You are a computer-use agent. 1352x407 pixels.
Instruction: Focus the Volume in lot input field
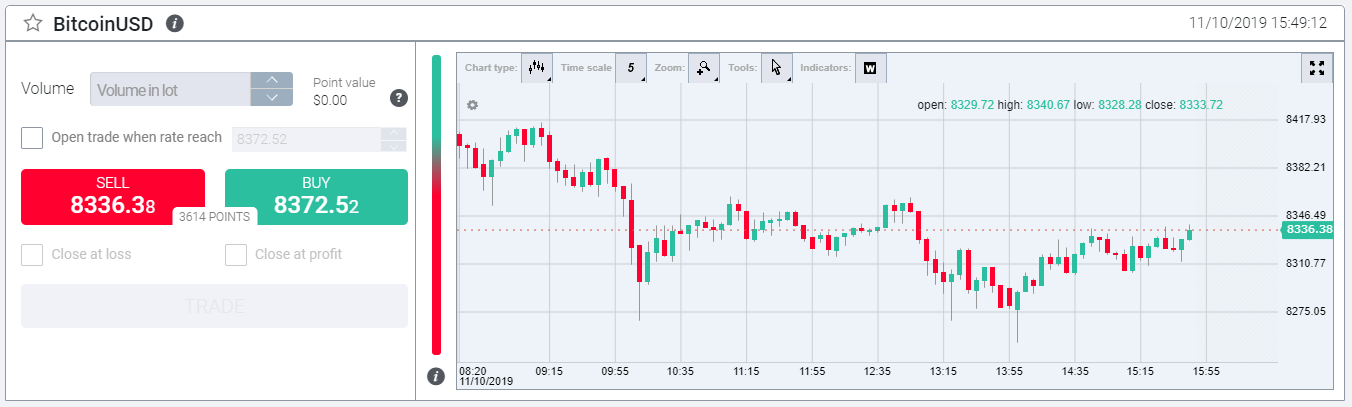tap(170, 89)
